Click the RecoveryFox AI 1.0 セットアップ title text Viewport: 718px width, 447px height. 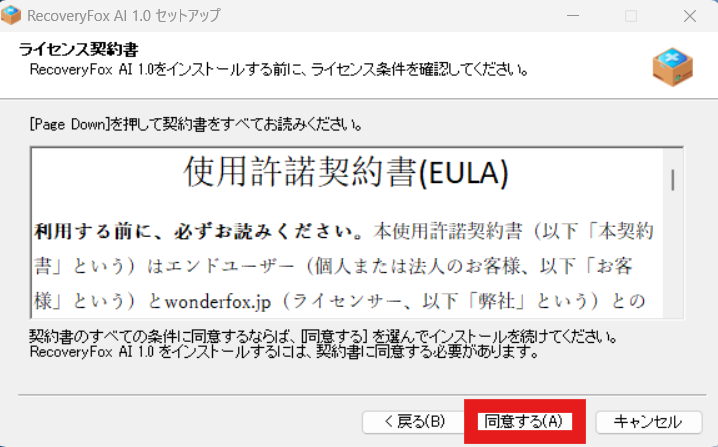pos(124,16)
